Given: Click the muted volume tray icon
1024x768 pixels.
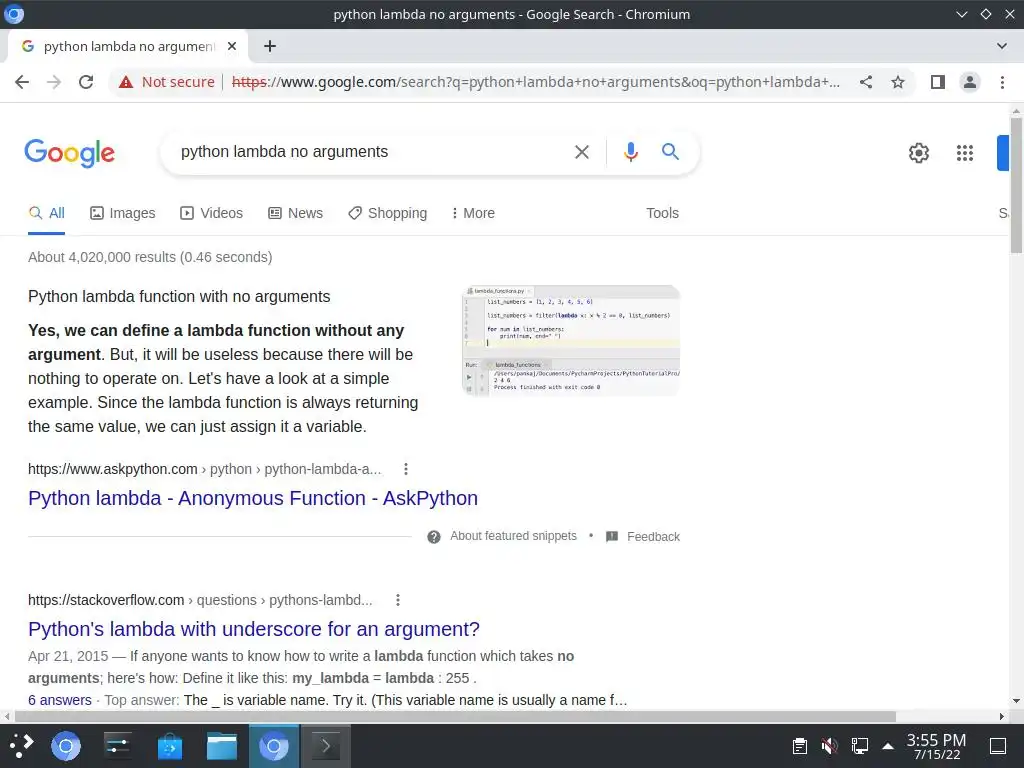Looking at the screenshot, I should [x=829, y=746].
